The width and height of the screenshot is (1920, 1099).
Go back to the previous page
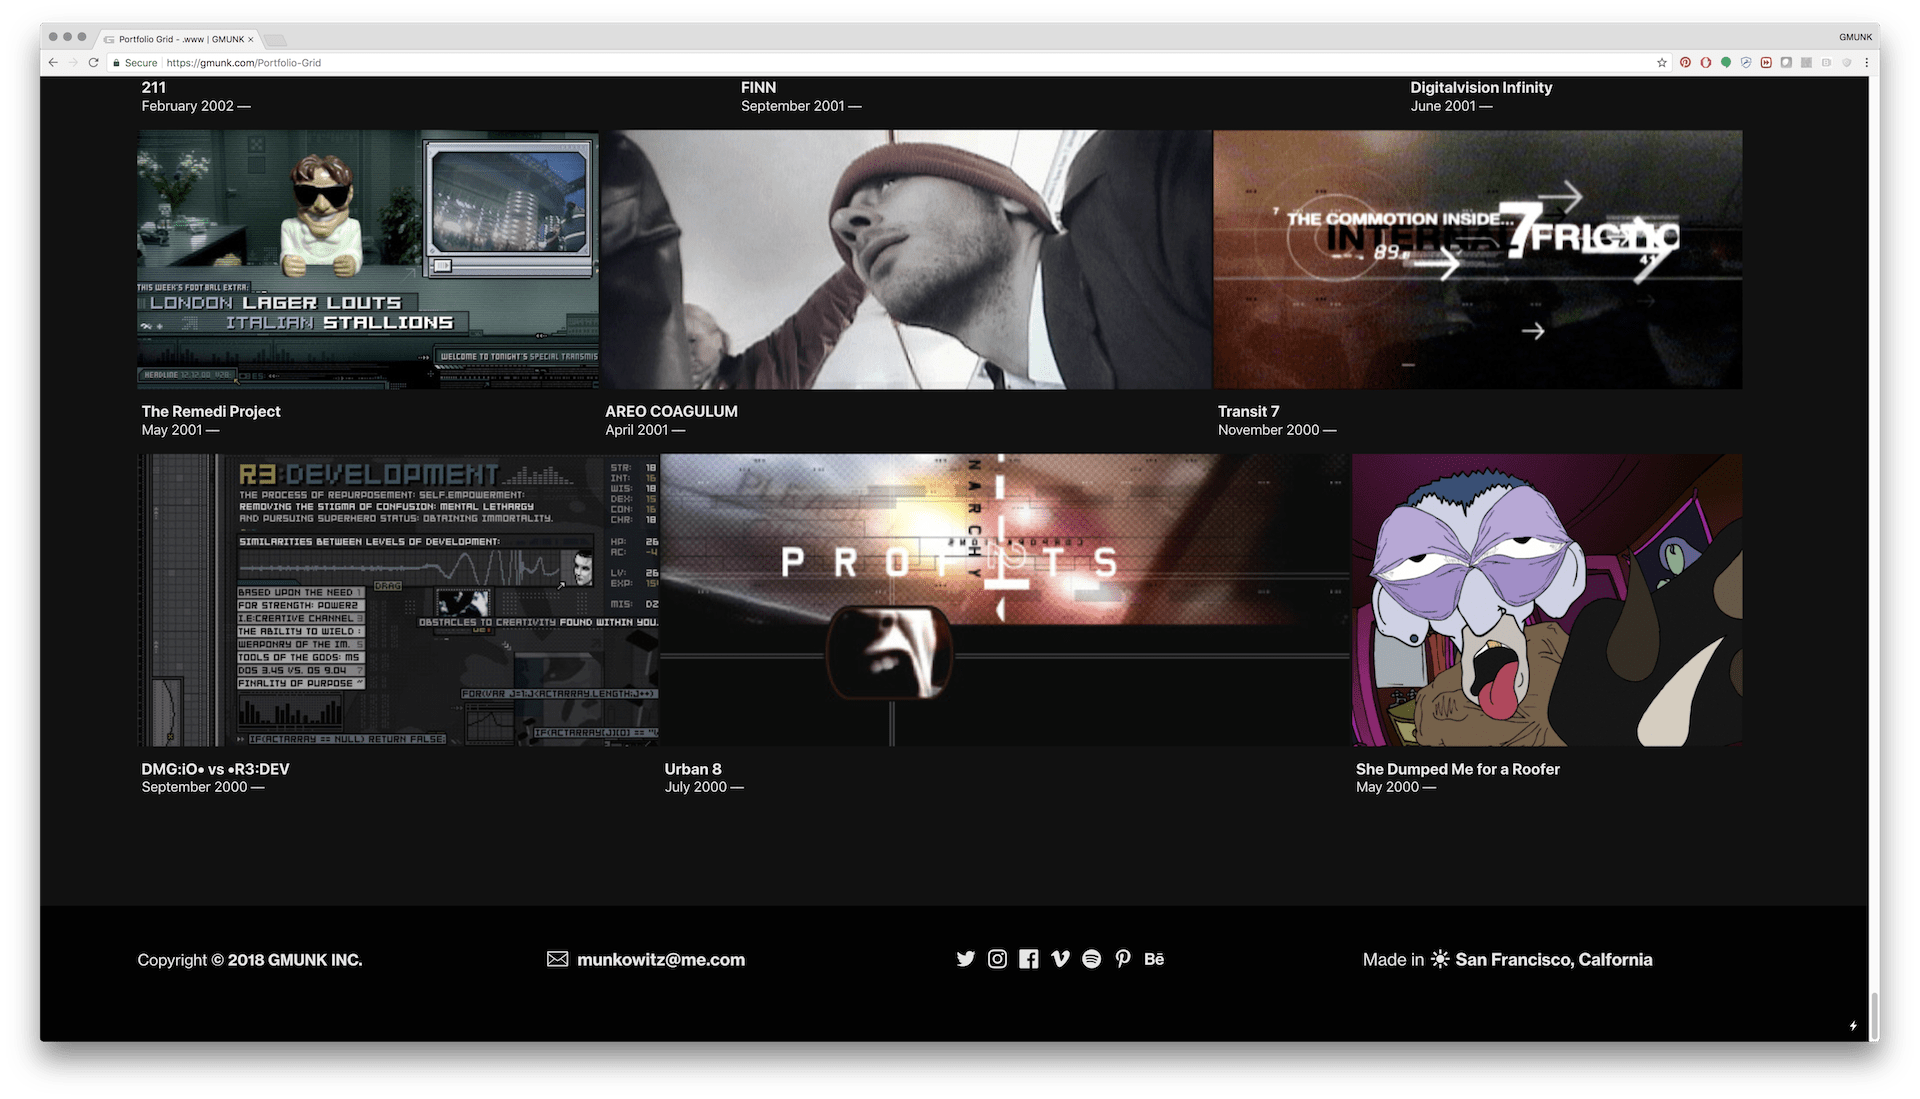(52, 62)
